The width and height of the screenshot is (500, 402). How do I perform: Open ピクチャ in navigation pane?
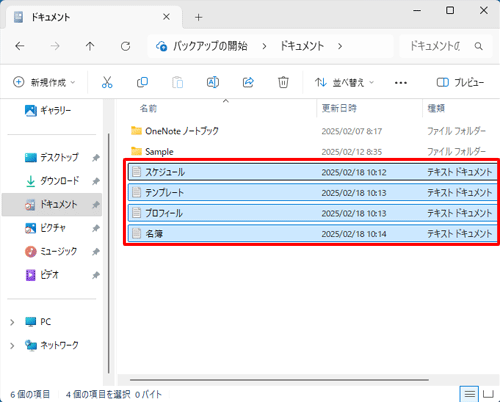pos(45,228)
